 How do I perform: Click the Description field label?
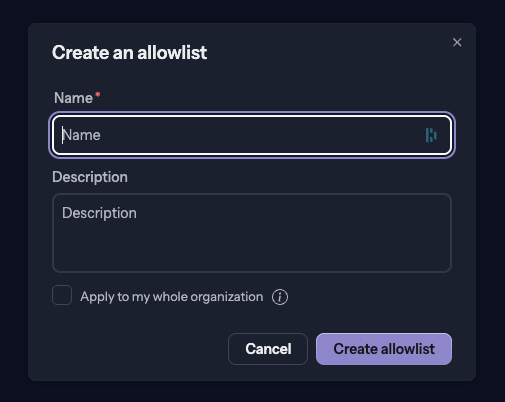90,177
